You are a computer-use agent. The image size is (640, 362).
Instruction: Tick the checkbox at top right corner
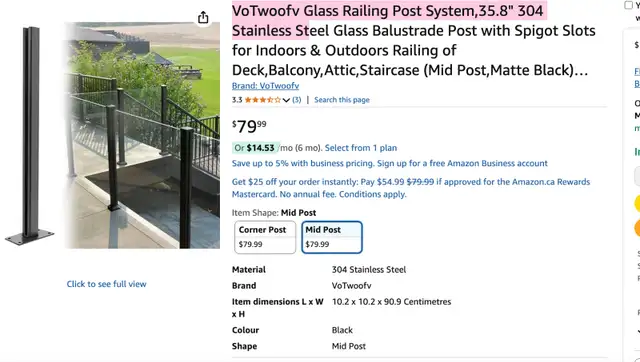tap(629, 5)
